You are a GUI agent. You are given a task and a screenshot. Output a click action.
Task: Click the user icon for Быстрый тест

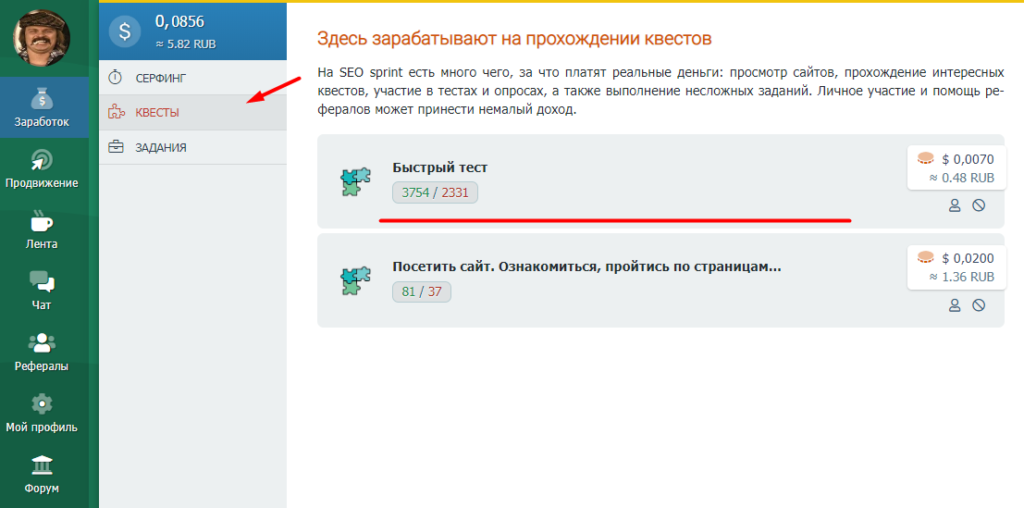tap(954, 205)
